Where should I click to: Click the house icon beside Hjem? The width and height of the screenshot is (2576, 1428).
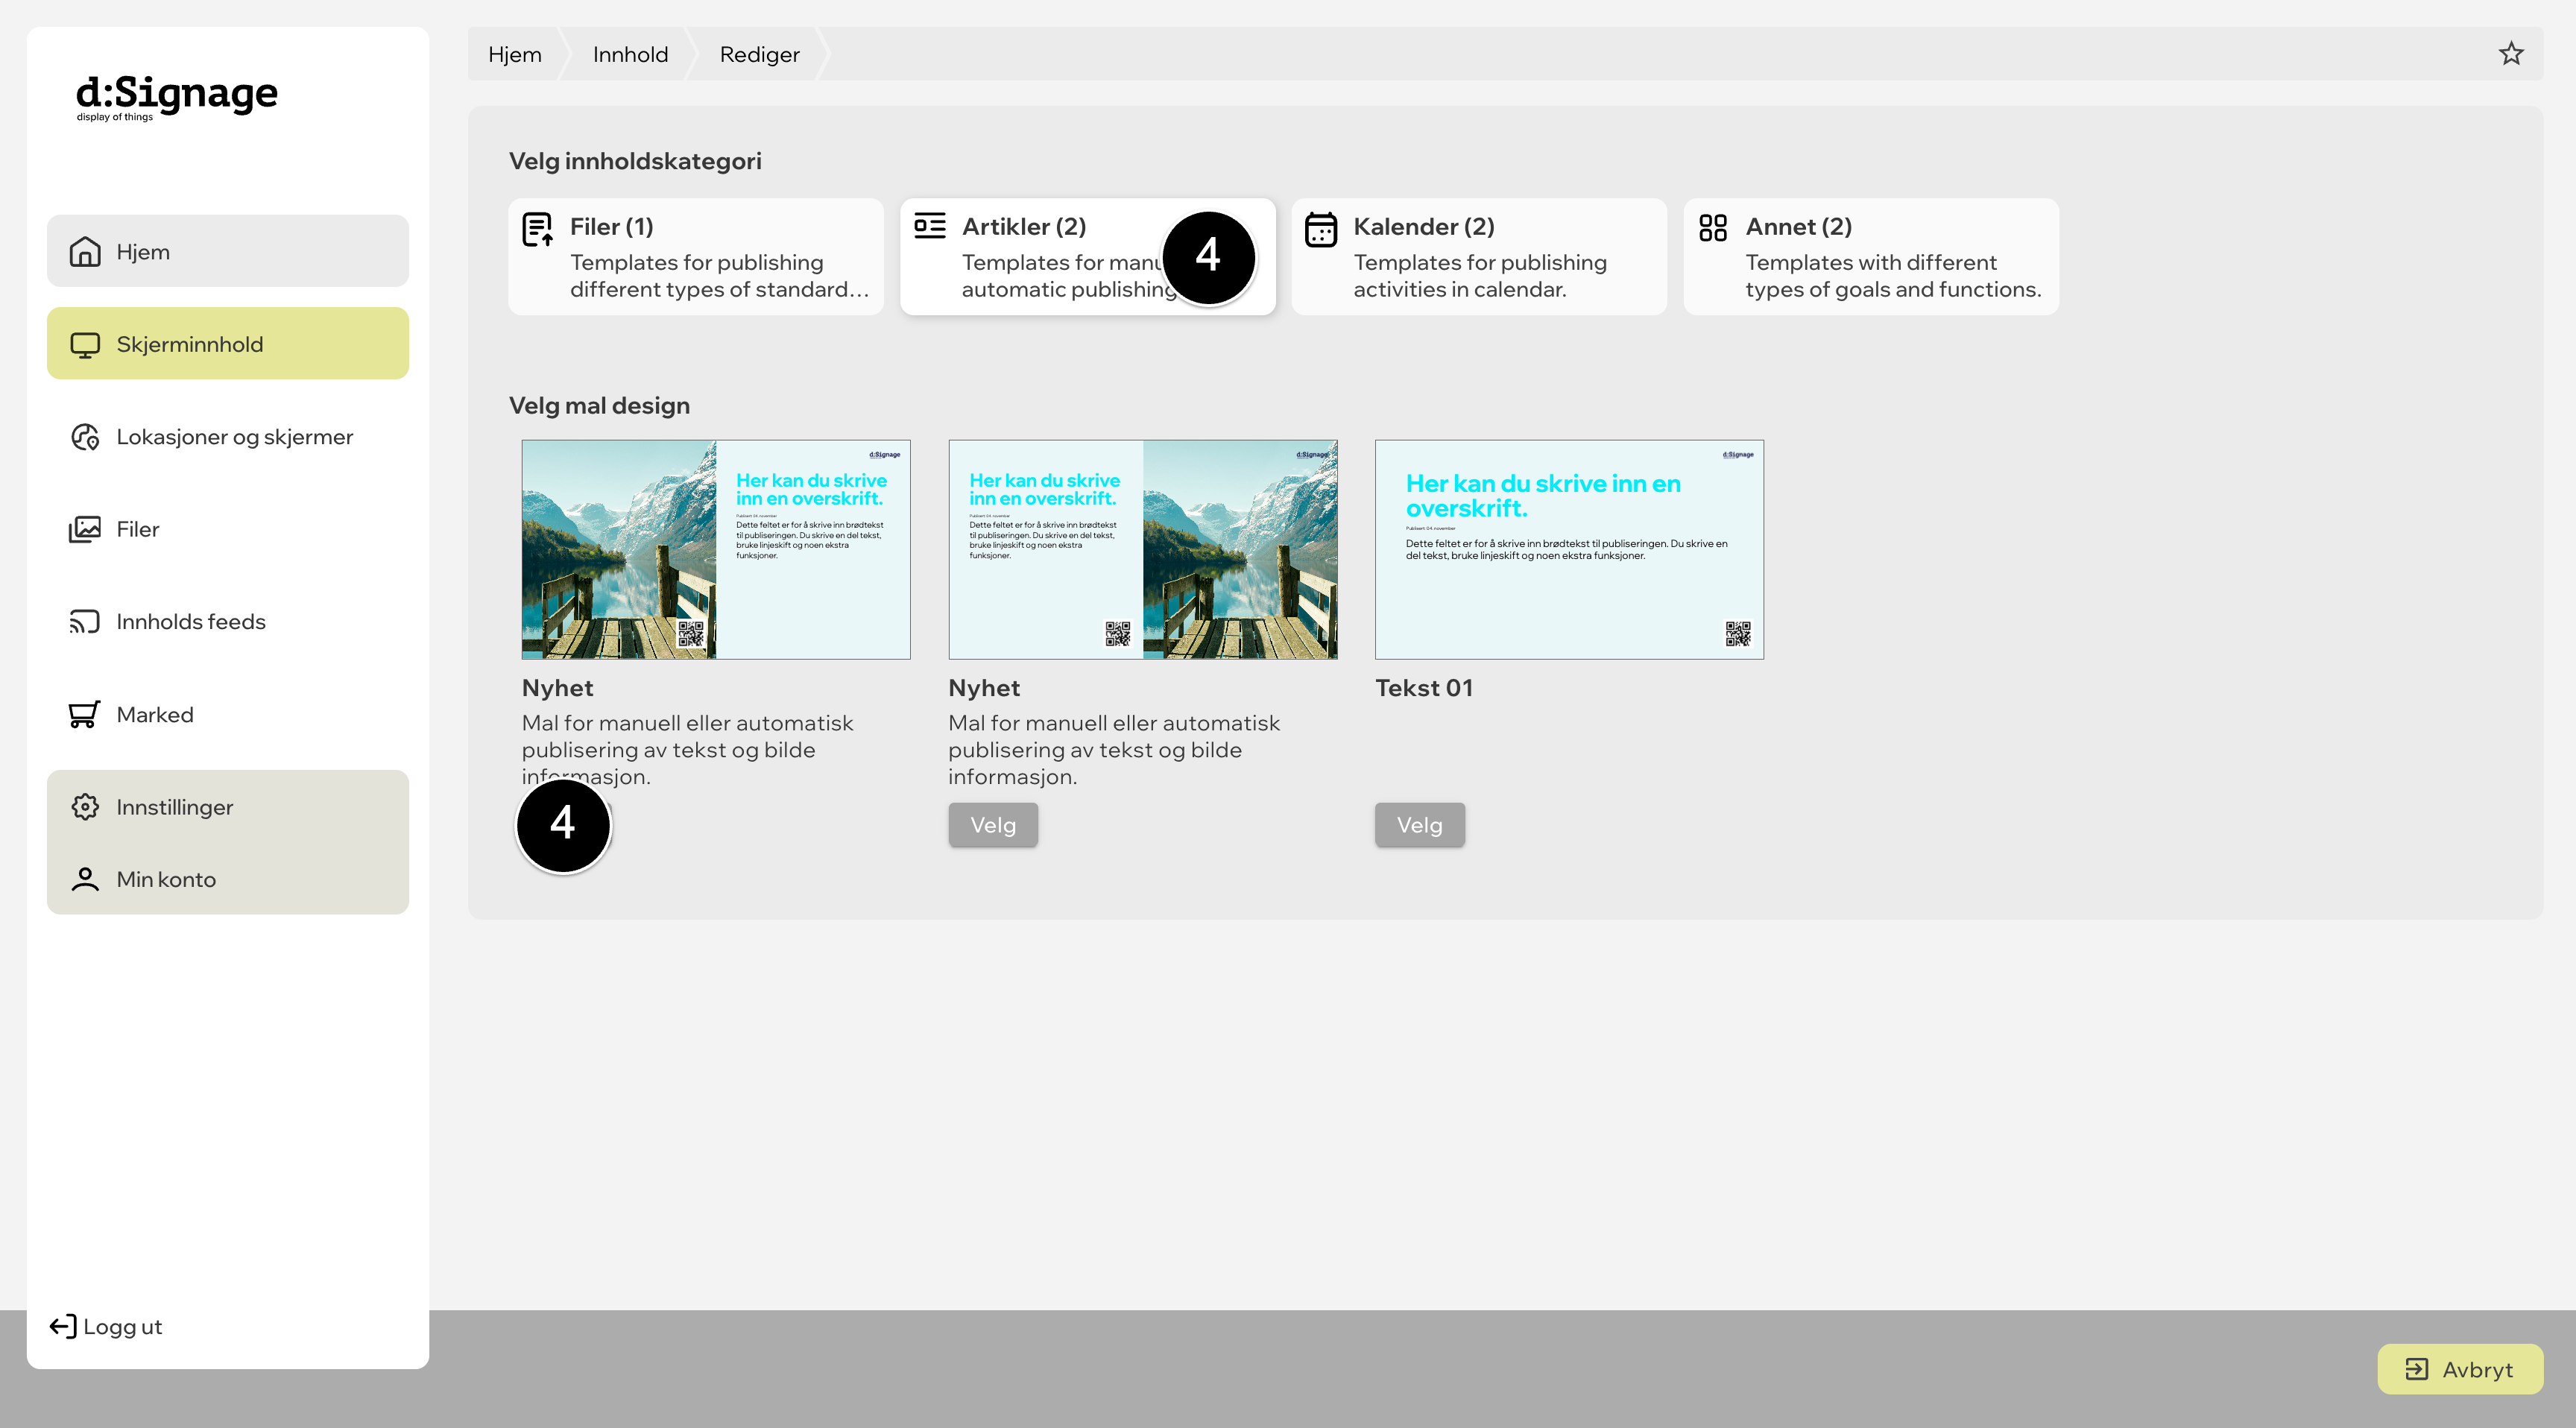[85, 251]
